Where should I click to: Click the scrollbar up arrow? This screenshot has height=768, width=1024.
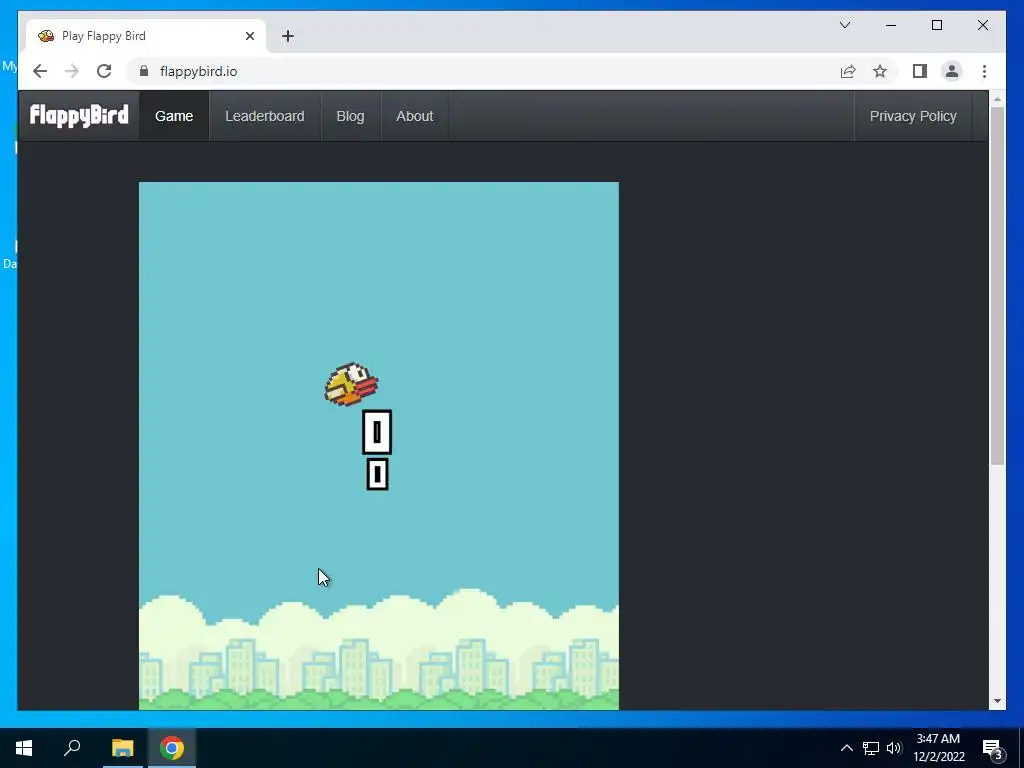[997, 99]
